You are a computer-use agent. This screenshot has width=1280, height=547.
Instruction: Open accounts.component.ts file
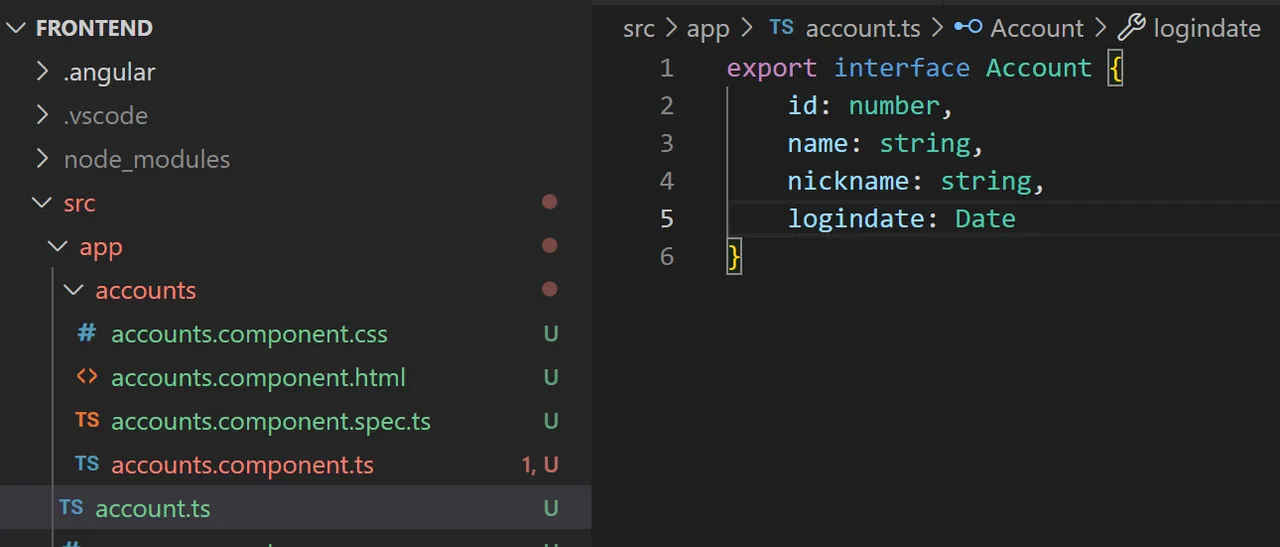[x=242, y=465]
